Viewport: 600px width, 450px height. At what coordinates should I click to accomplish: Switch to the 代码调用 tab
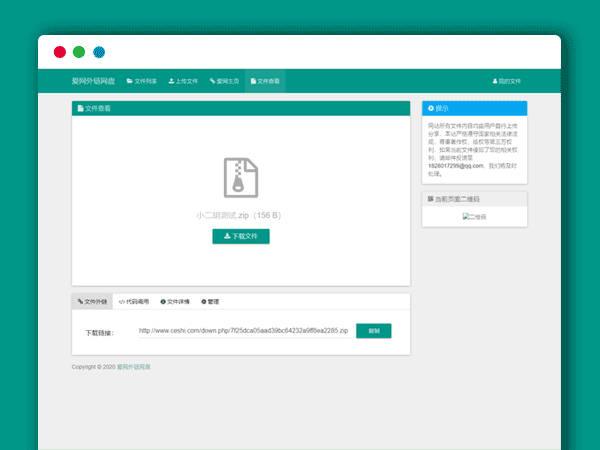click(133, 301)
